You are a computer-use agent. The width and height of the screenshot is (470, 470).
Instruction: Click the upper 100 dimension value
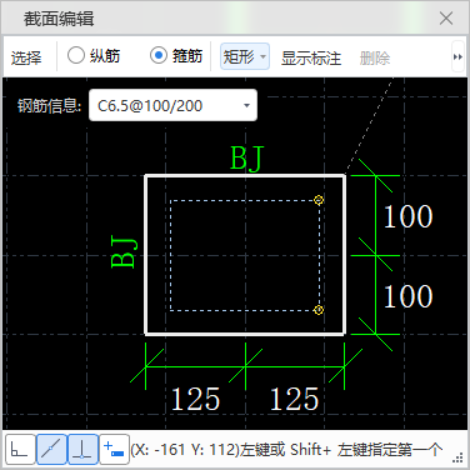pos(408,217)
